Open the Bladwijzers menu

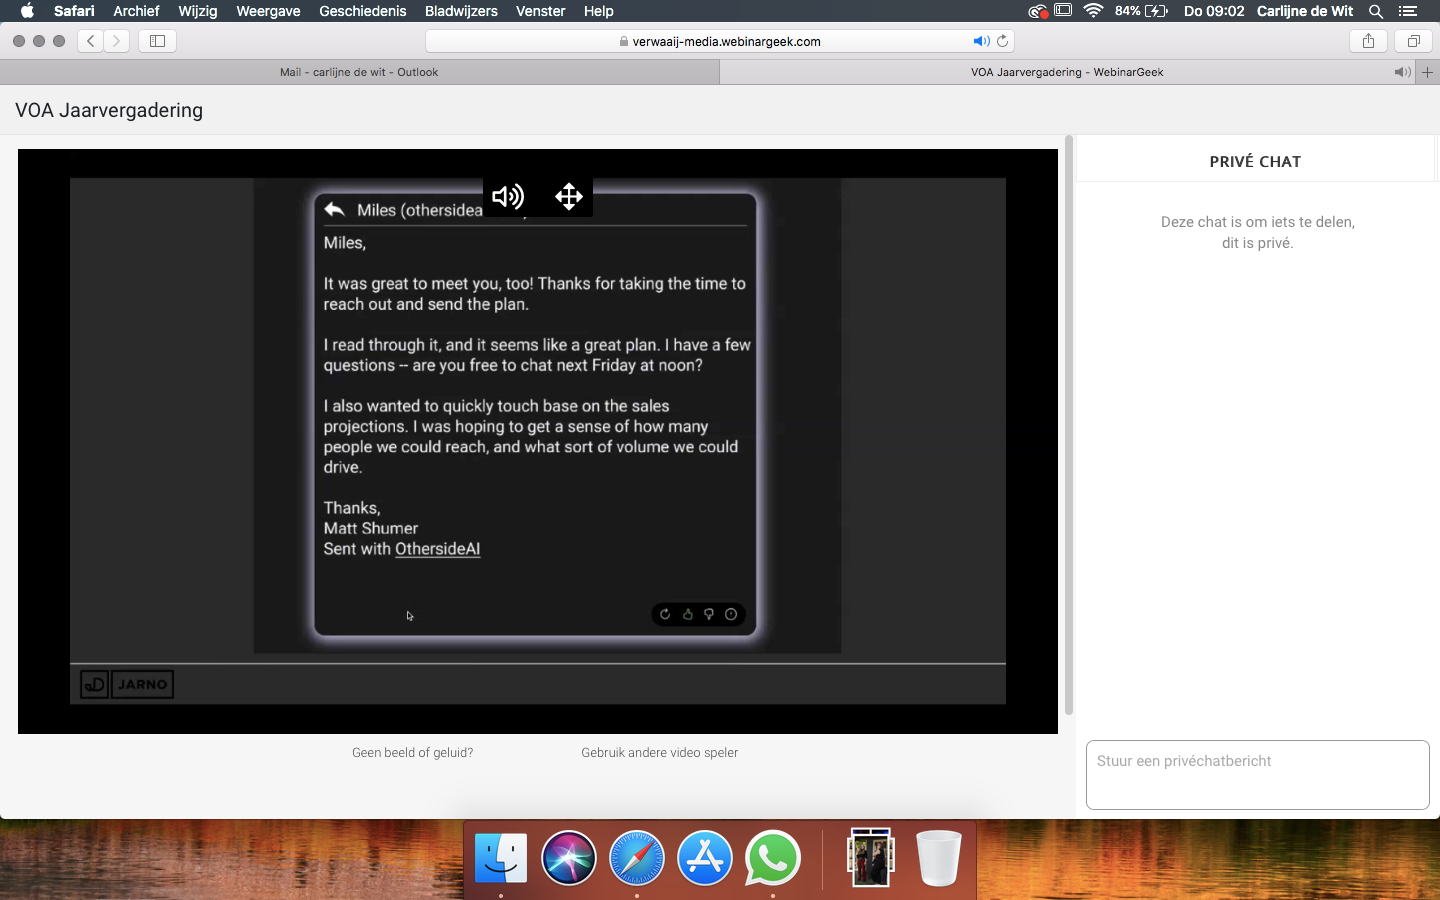(461, 11)
